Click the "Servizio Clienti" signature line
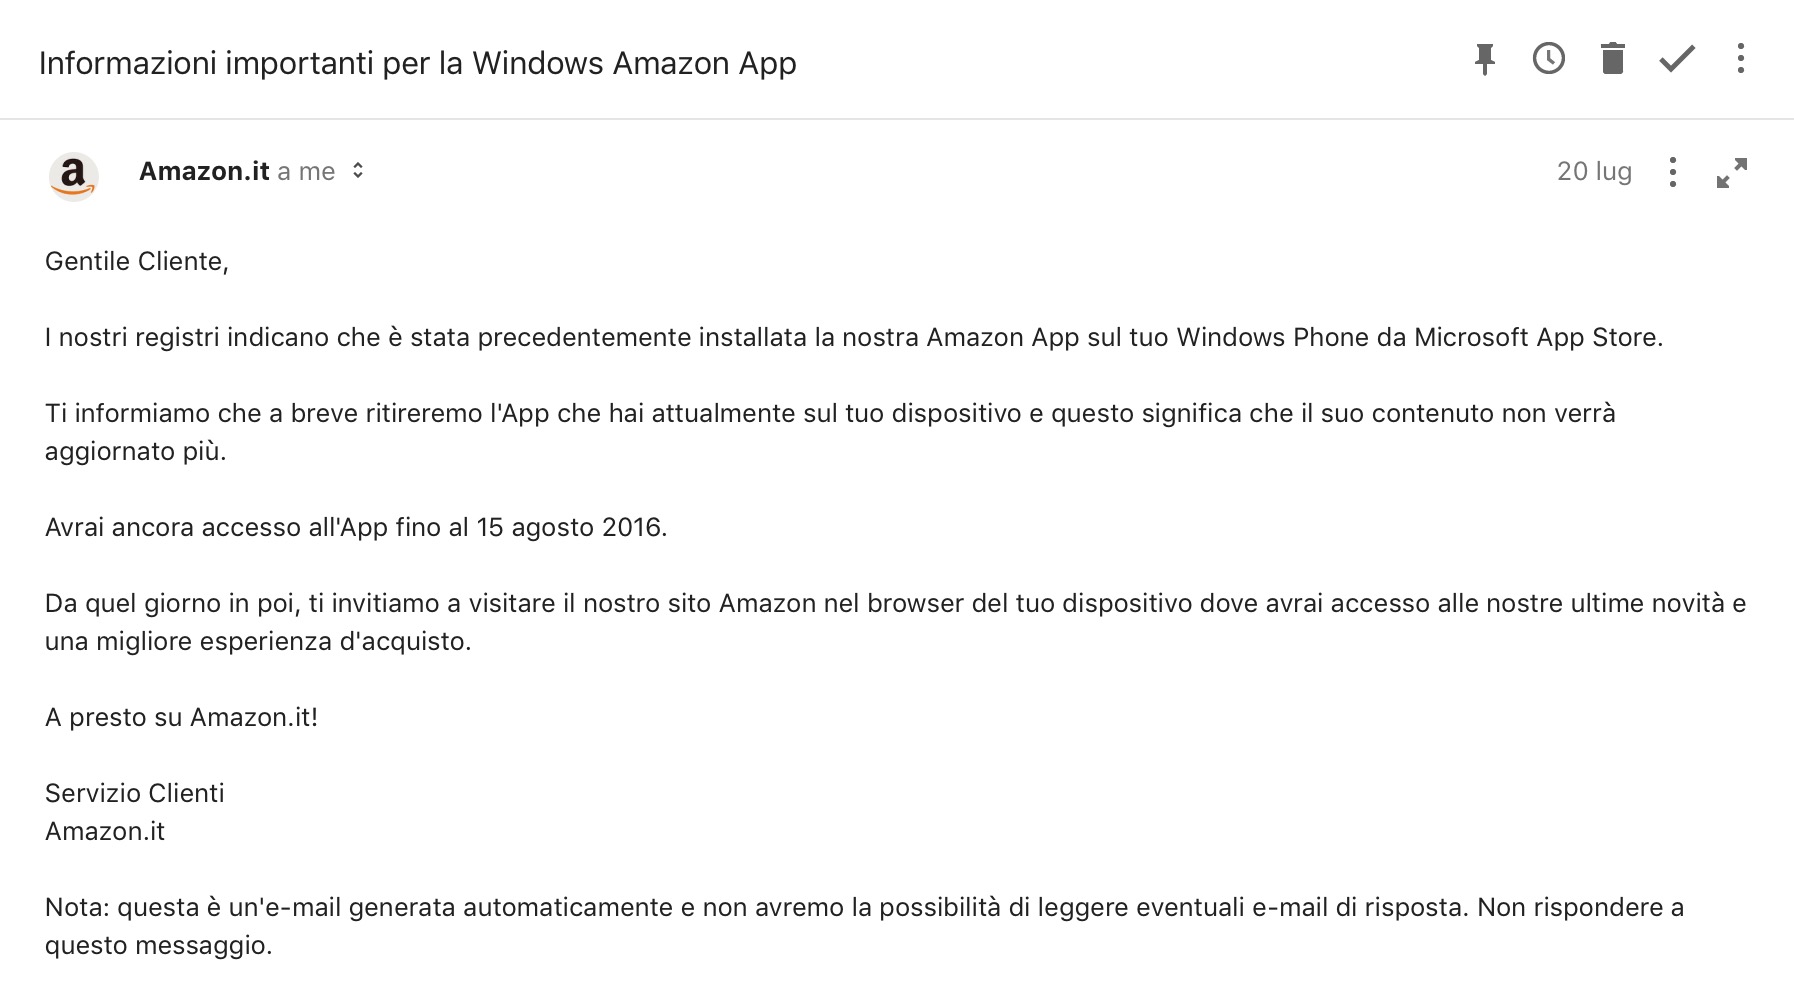 [135, 793]
